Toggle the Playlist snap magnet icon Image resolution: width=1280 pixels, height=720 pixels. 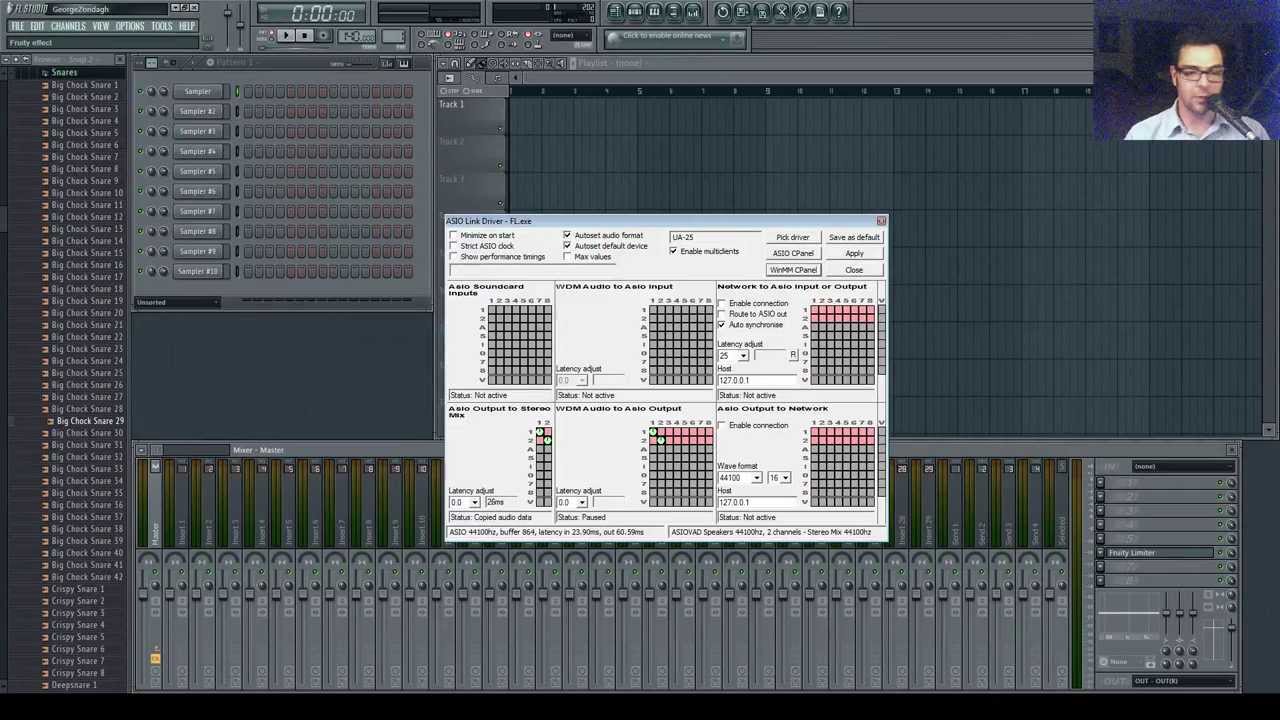[x=455, y=64]
